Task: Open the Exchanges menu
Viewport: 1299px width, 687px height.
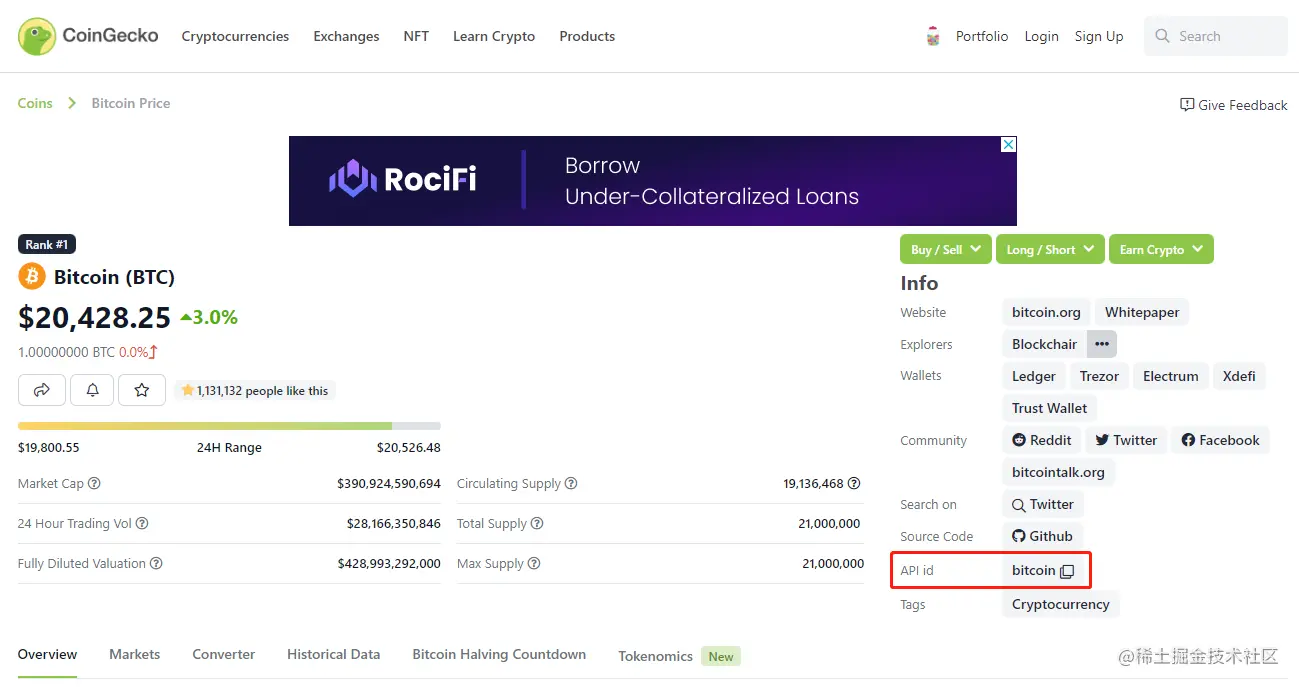Action: tap(346, 36)
